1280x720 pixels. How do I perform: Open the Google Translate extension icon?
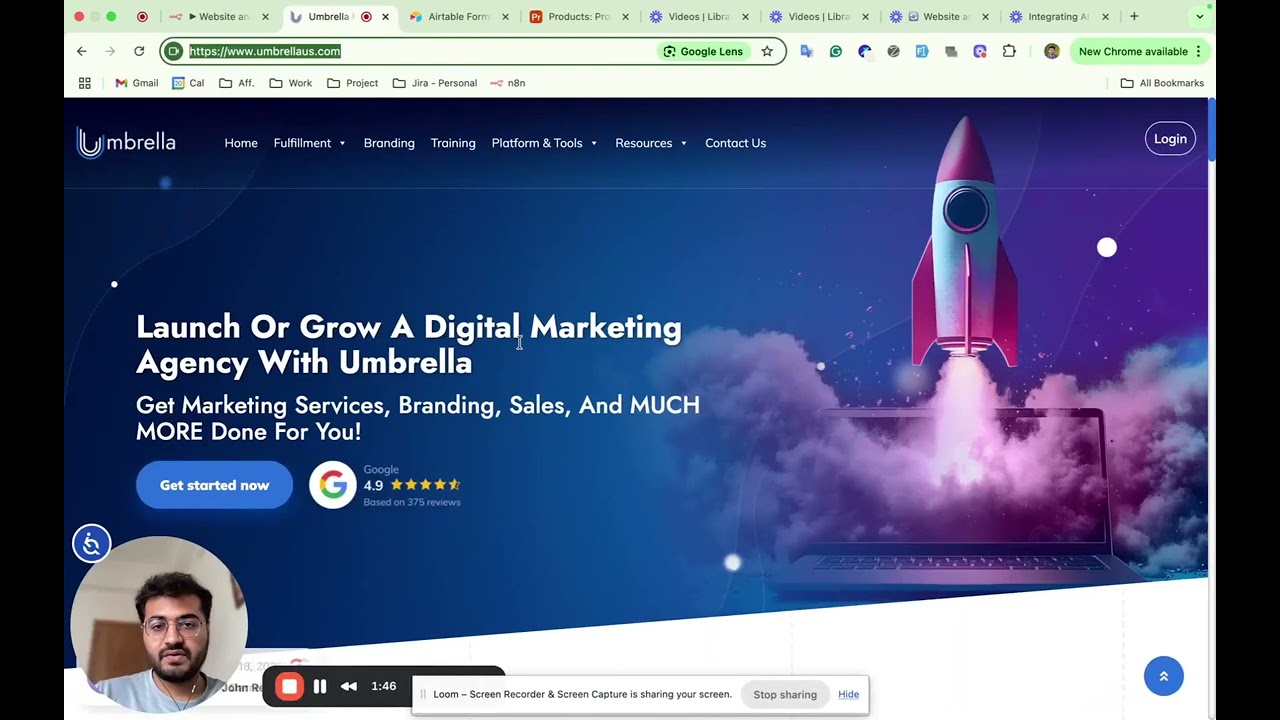tap(807, 51)
